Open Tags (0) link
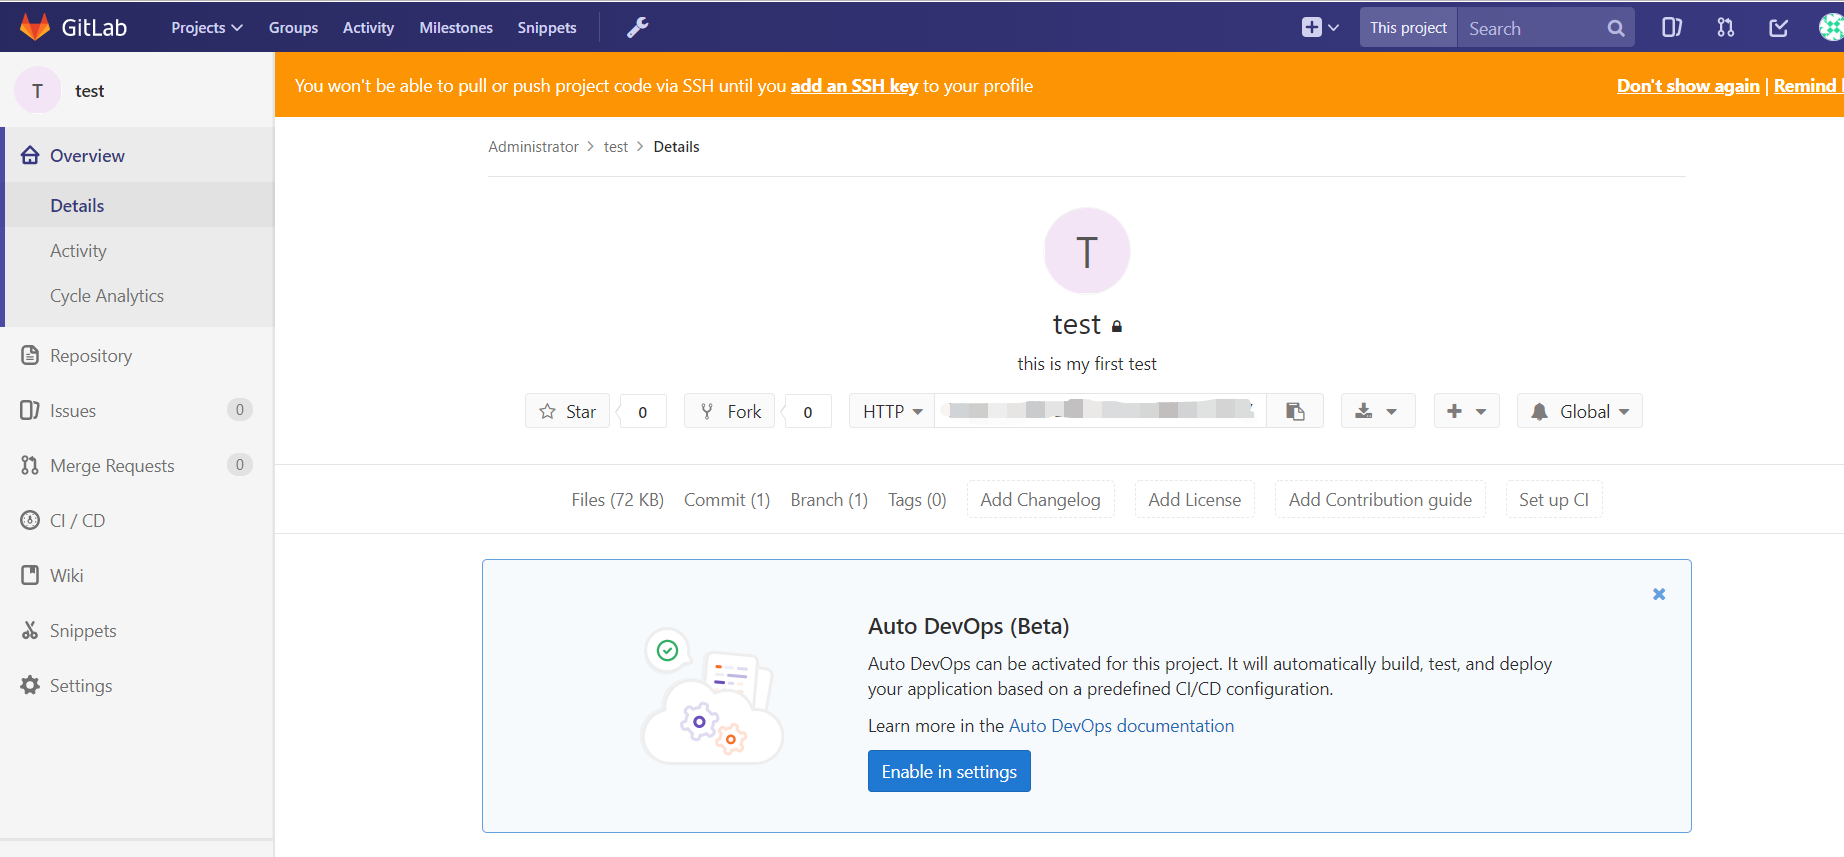Image resolution: width=1844 pixels, height=857 pixels. click(x=917, y=500)
